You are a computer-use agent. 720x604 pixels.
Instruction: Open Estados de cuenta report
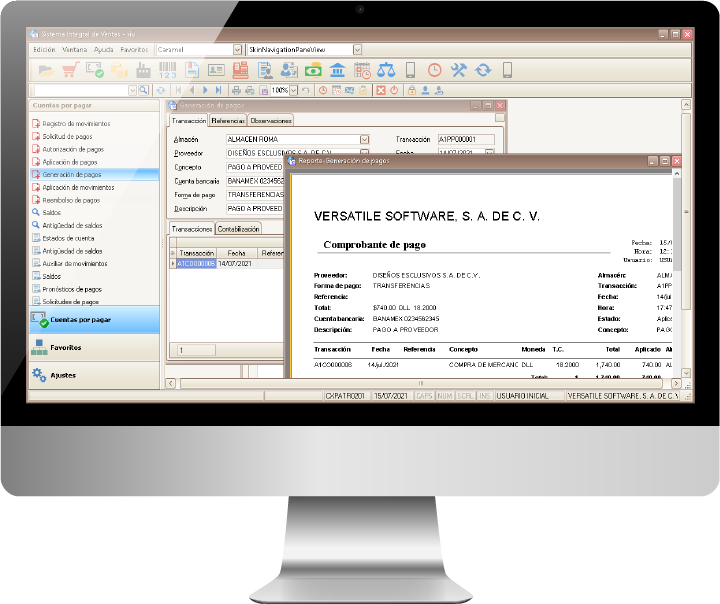click(x=63, y=238)
